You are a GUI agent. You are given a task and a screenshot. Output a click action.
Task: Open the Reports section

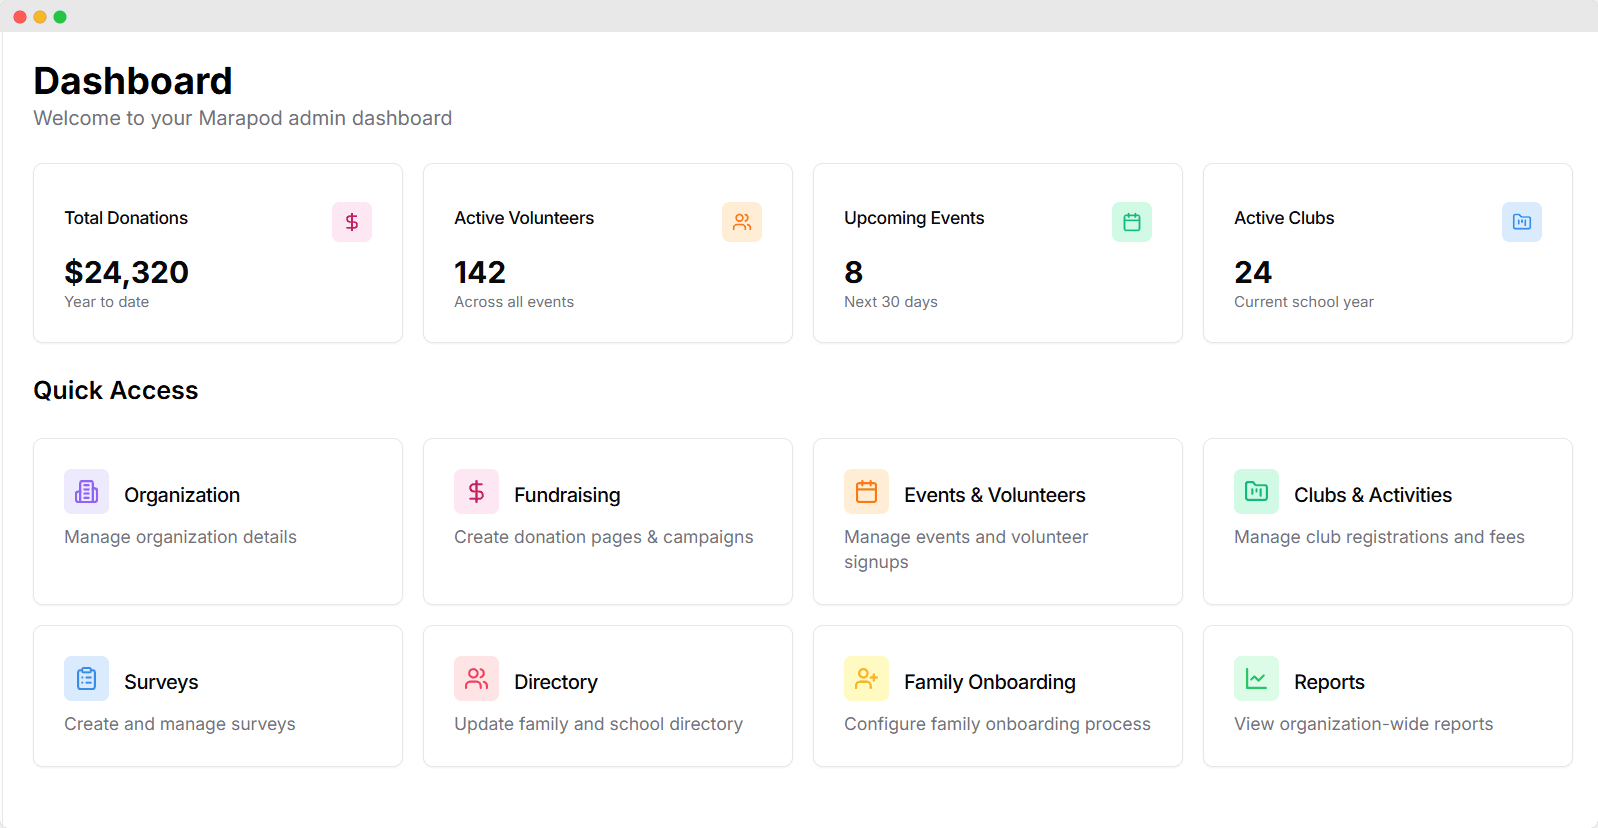(x=1388, y=696)
